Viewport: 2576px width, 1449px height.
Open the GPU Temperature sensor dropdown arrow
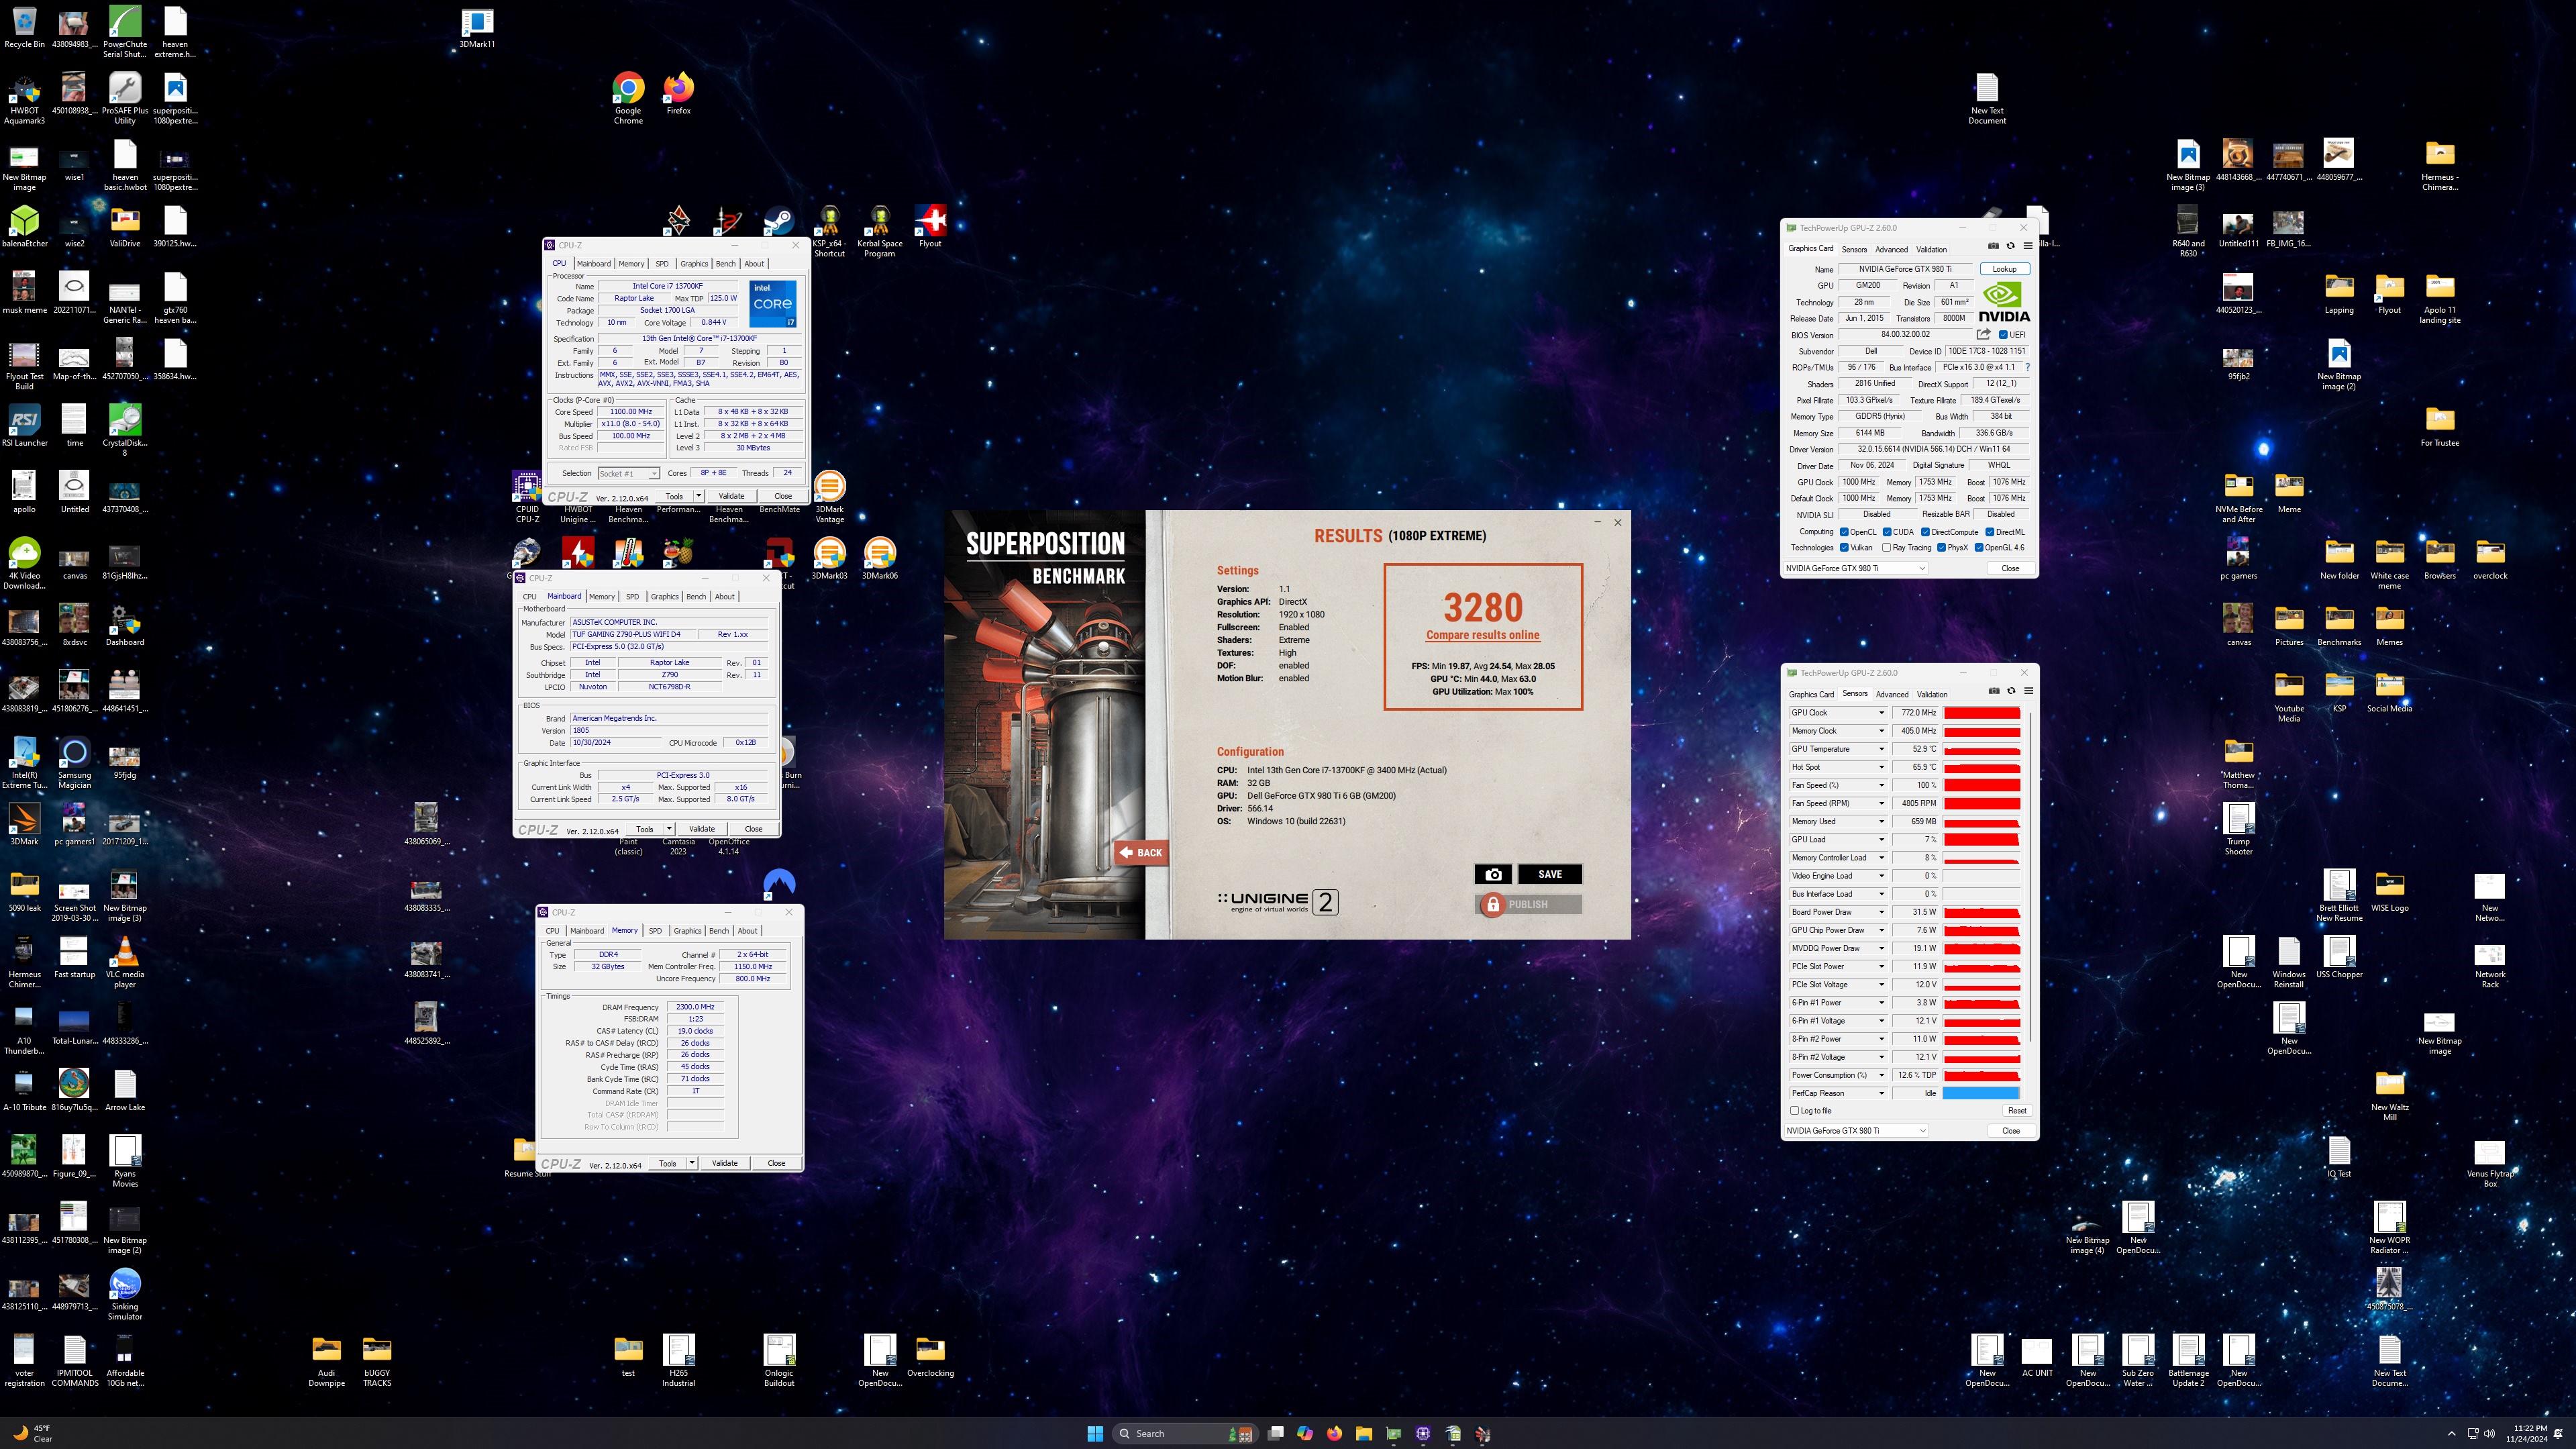[x=1881, y=749]
